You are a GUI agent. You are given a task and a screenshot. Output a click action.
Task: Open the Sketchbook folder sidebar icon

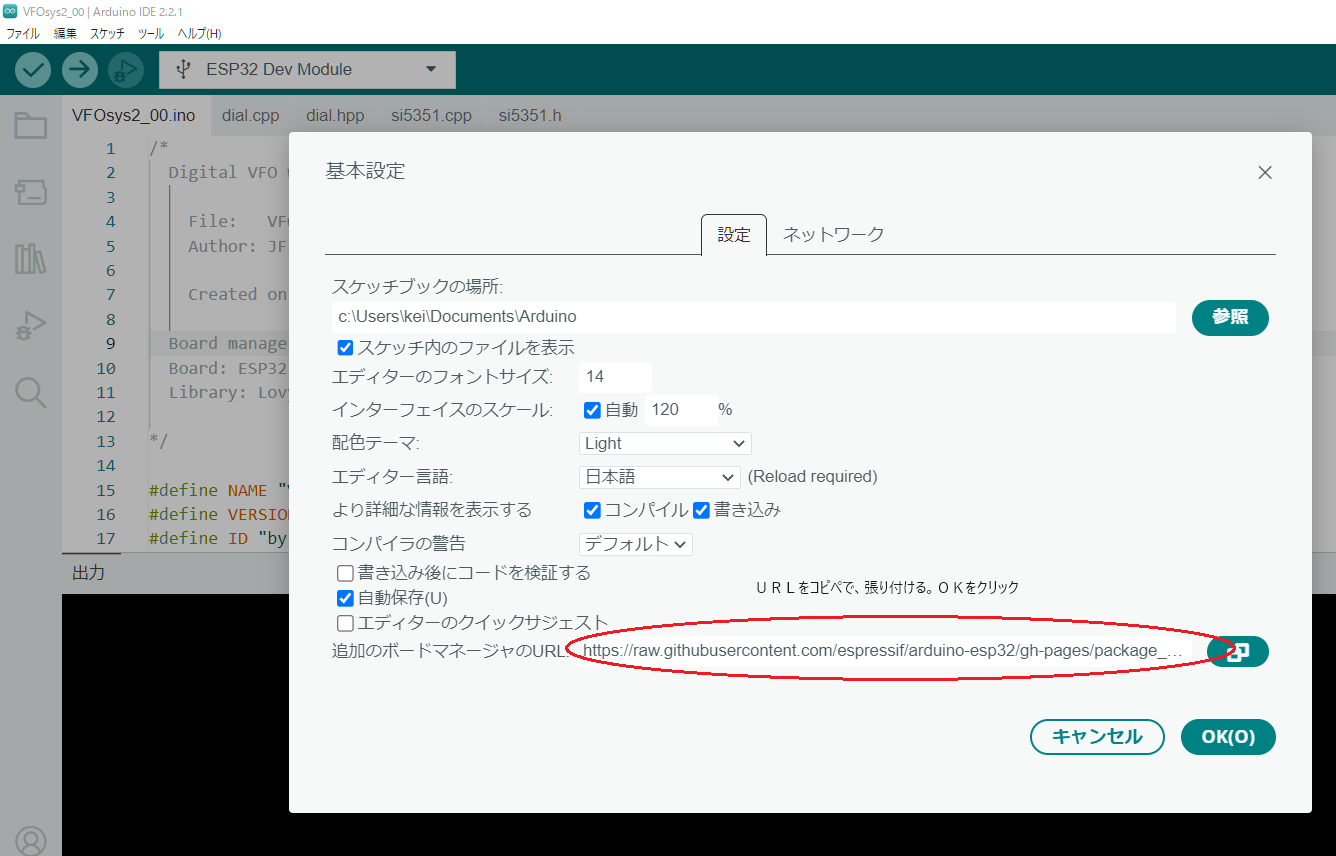(x=30, y=125)
